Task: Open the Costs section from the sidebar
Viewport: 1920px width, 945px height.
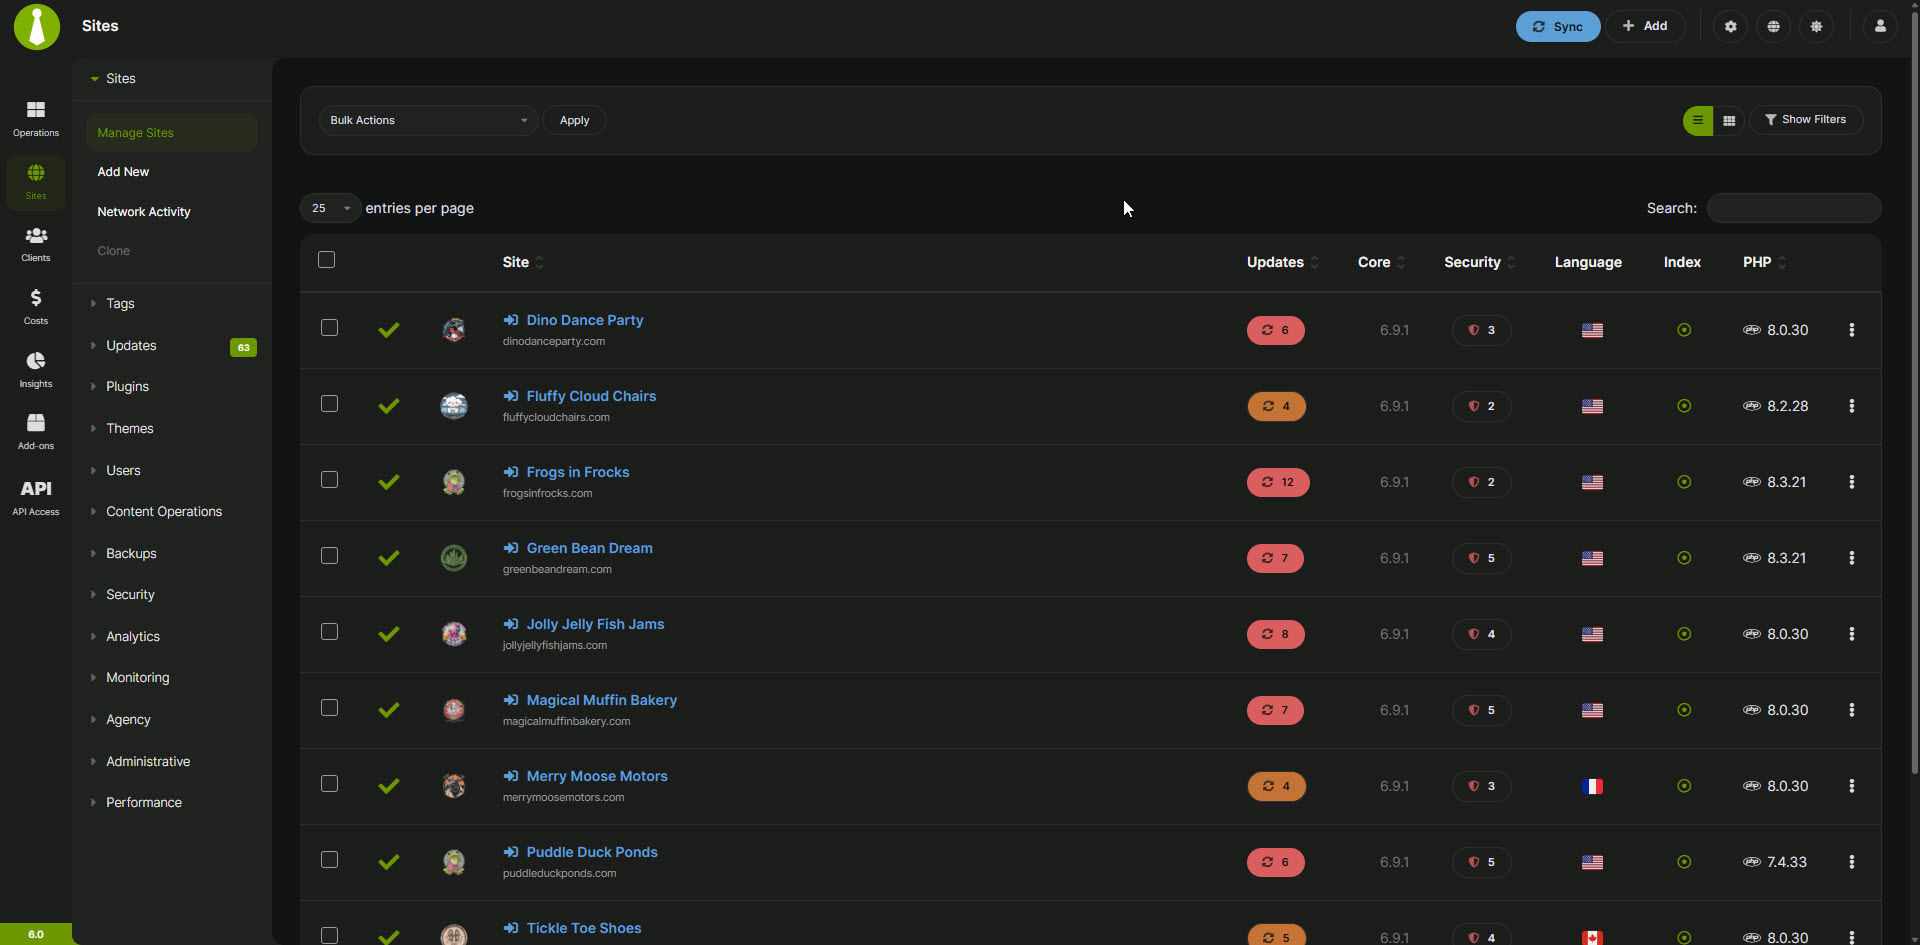Action: click(35, 306)
